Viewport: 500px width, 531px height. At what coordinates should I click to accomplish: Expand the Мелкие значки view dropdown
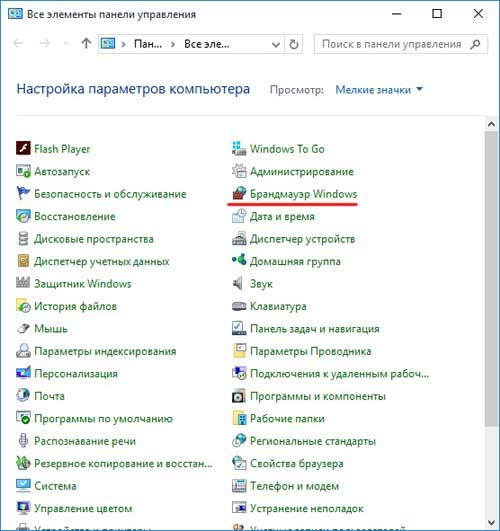[x=379, y=90]
